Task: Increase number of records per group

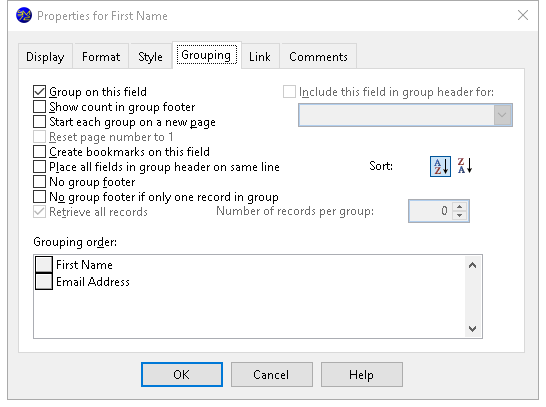Action: click(x=460, y=206)
